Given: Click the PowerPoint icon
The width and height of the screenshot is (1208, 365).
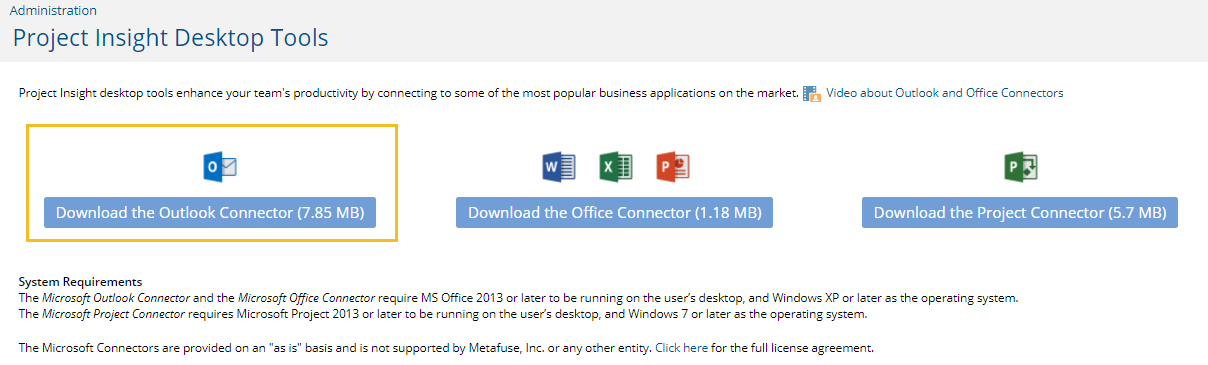Looking at the screenshot, I should [x=673, y=167].
